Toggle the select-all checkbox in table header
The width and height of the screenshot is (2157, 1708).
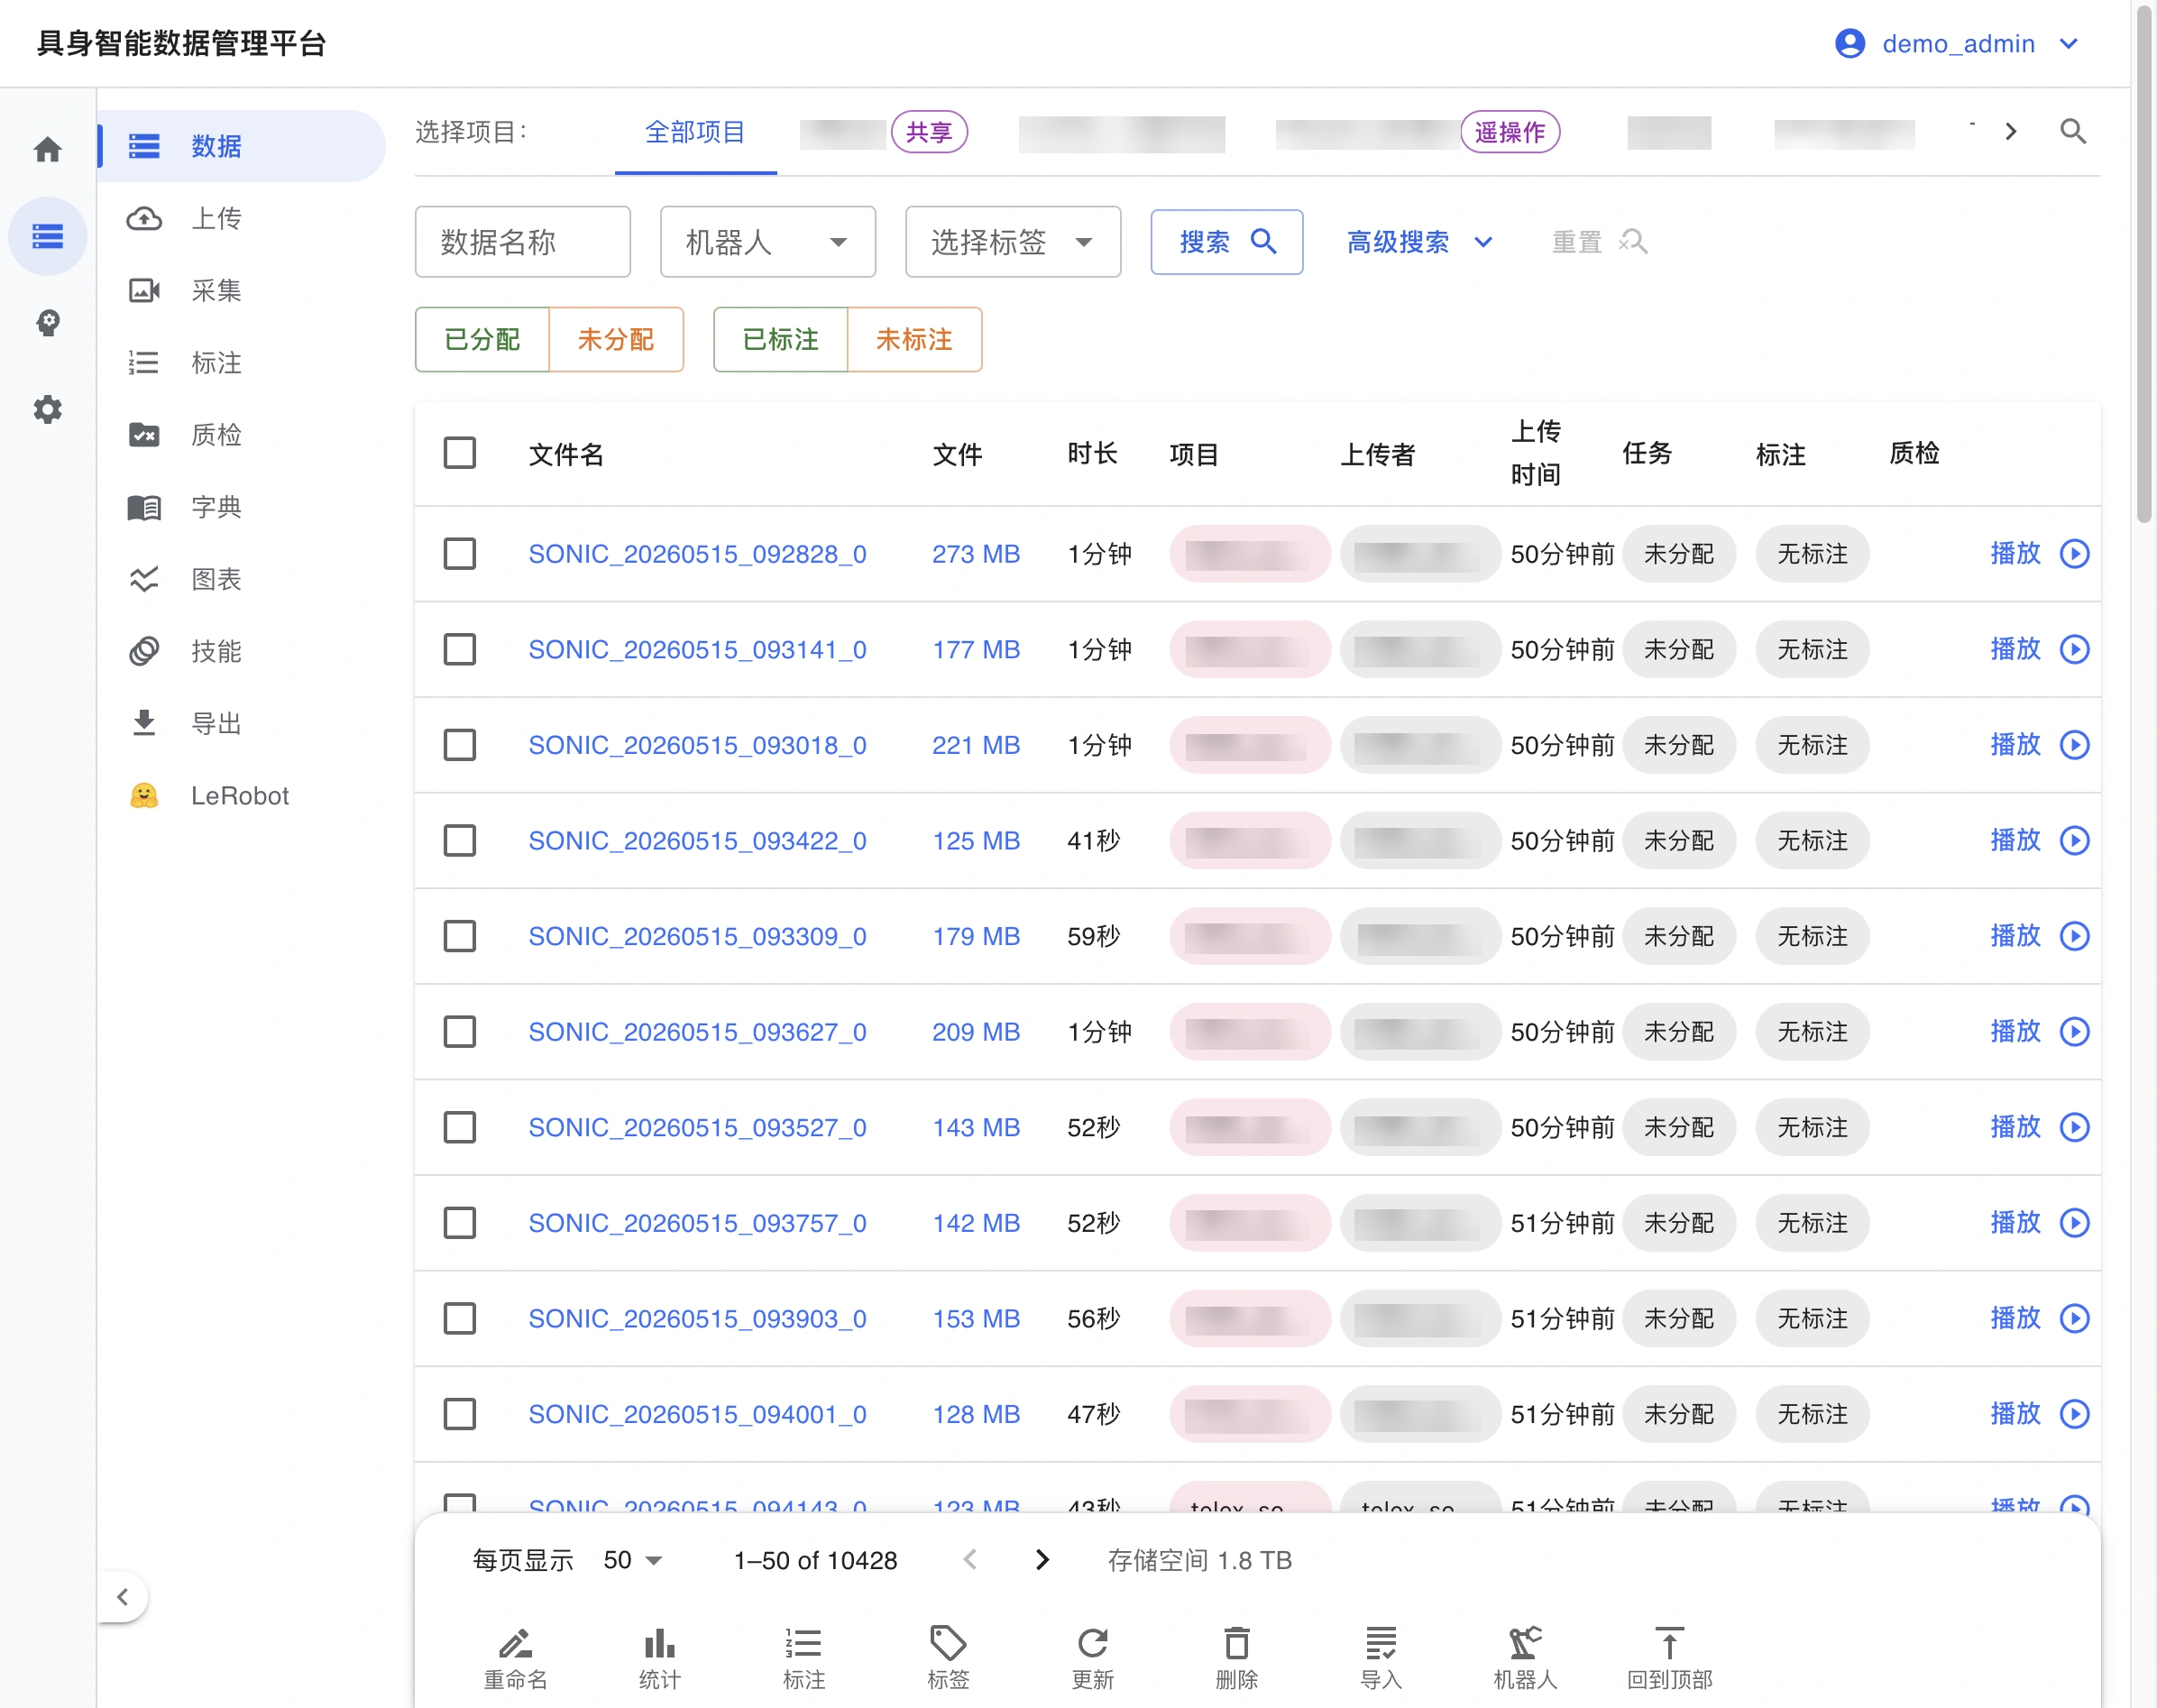coord(460,453)
